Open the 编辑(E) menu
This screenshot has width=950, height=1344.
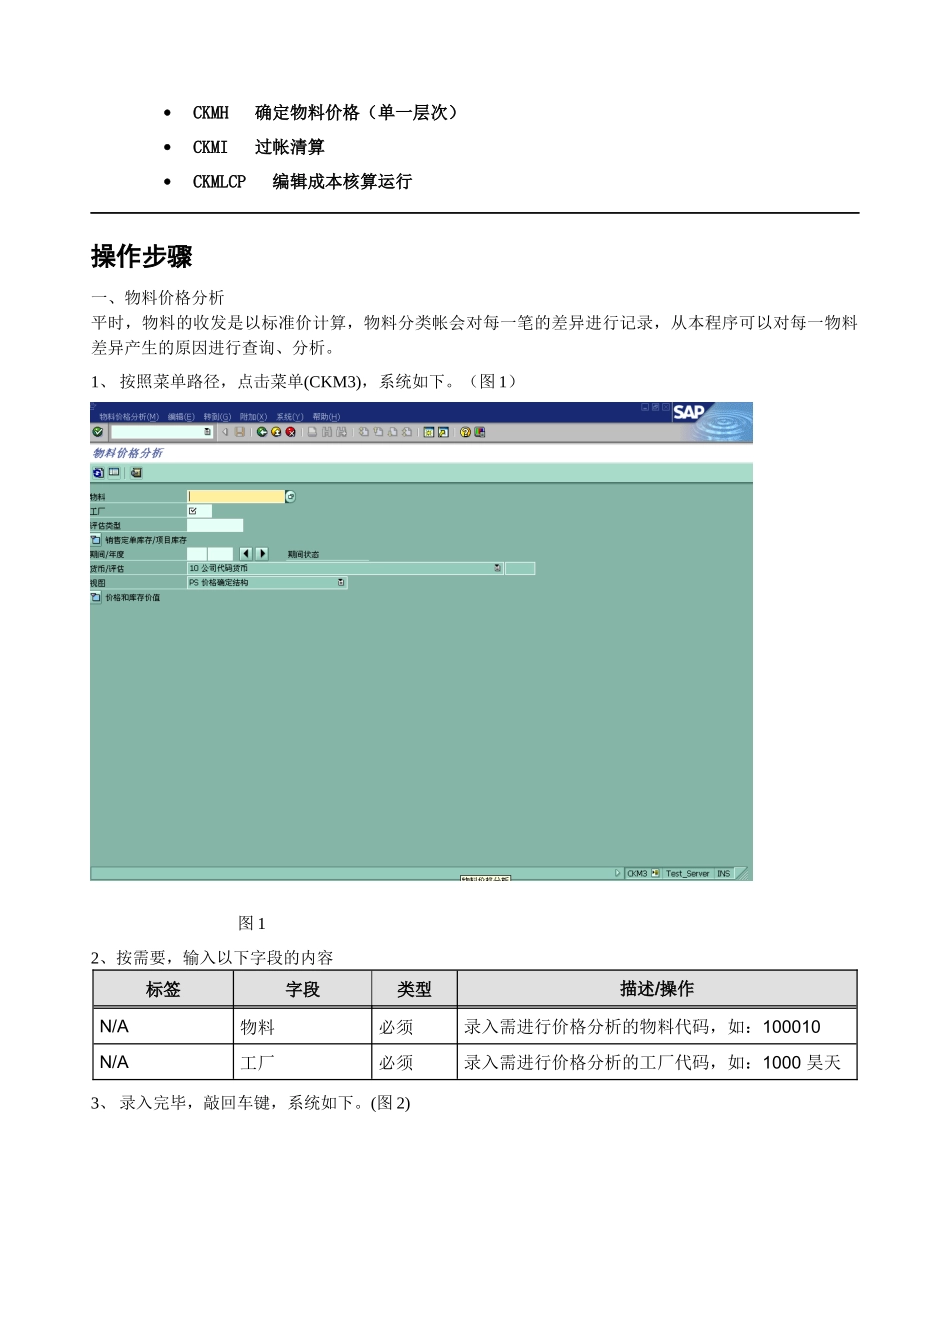(x=181, y=417)
